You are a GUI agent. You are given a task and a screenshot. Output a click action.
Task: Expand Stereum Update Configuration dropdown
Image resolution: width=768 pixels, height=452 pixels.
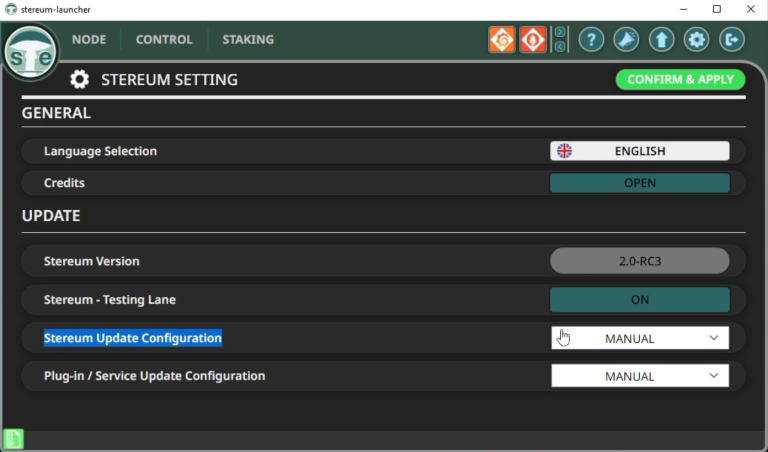click(x=640, y=338)
